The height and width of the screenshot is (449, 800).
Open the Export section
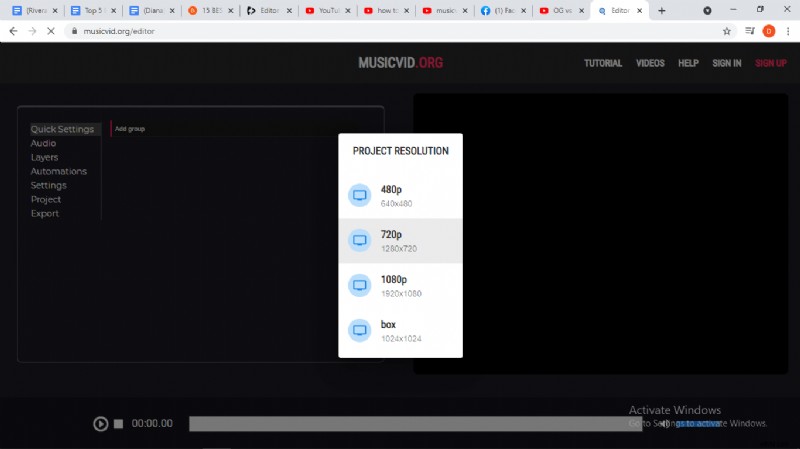[x=45, y=213]
